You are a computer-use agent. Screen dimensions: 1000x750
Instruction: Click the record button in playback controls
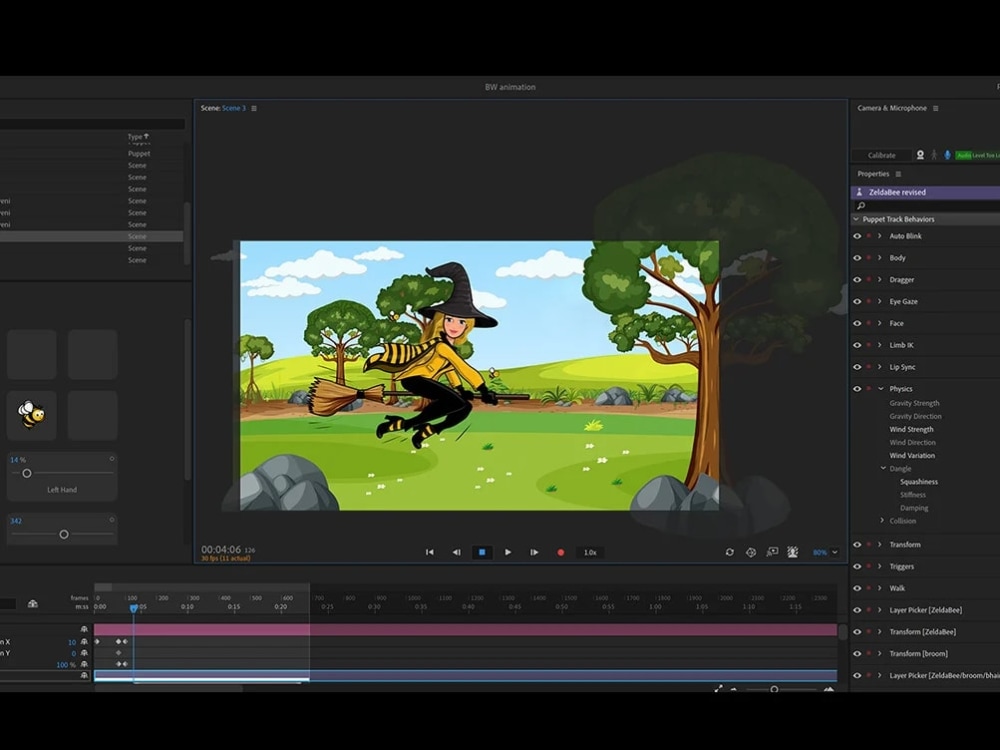click(x=562, y=551)
